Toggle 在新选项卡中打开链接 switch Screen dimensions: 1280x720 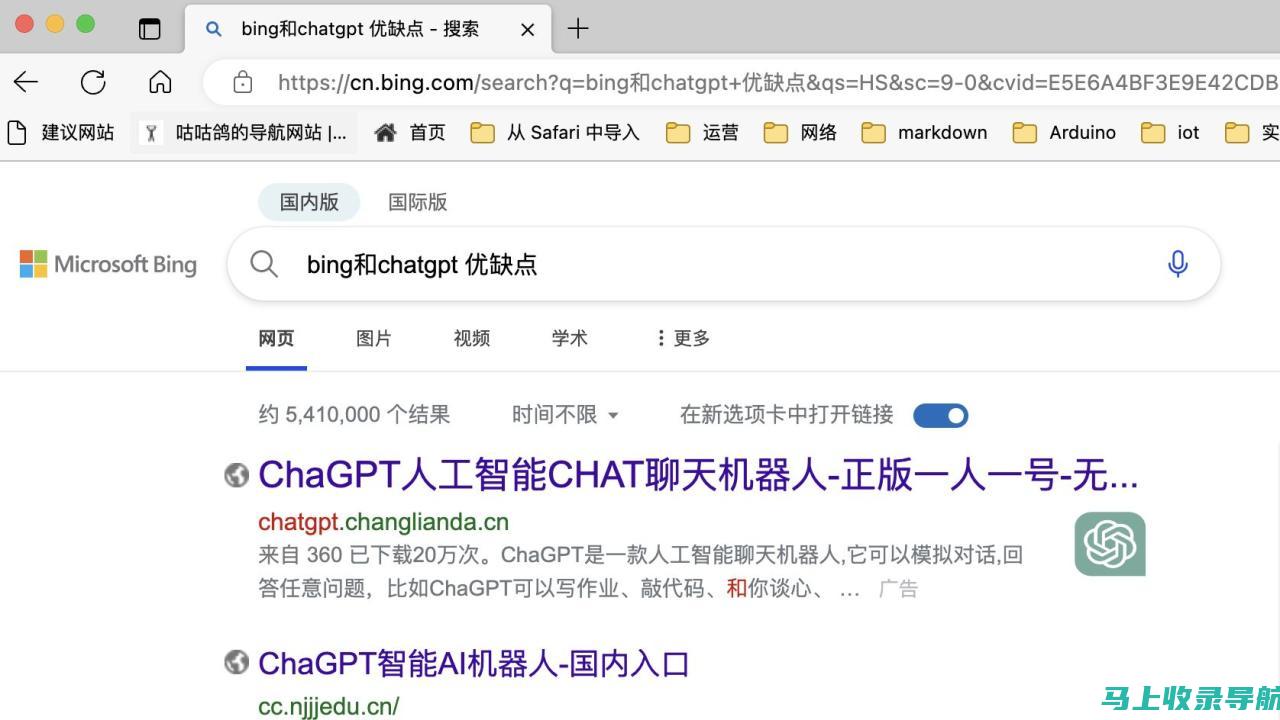(x=940, y=415)
